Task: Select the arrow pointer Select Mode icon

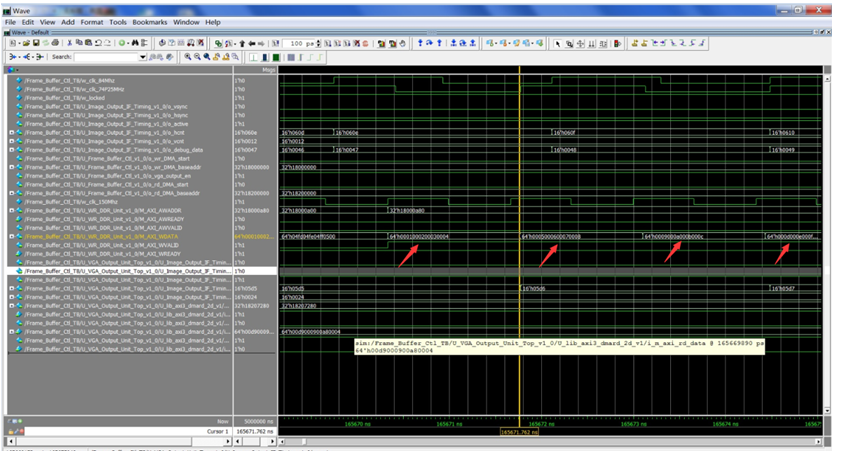Action: pyautogui.click(x=558, y=43)
